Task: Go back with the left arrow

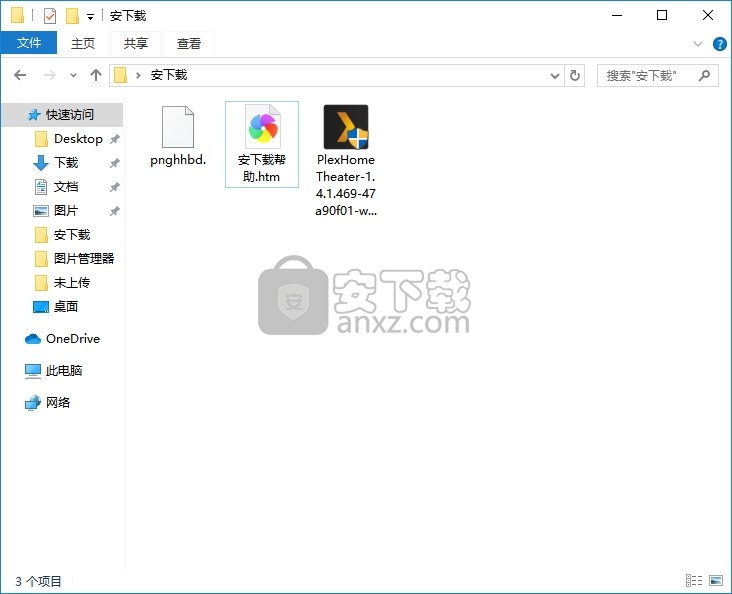Action: click(20, 75)
